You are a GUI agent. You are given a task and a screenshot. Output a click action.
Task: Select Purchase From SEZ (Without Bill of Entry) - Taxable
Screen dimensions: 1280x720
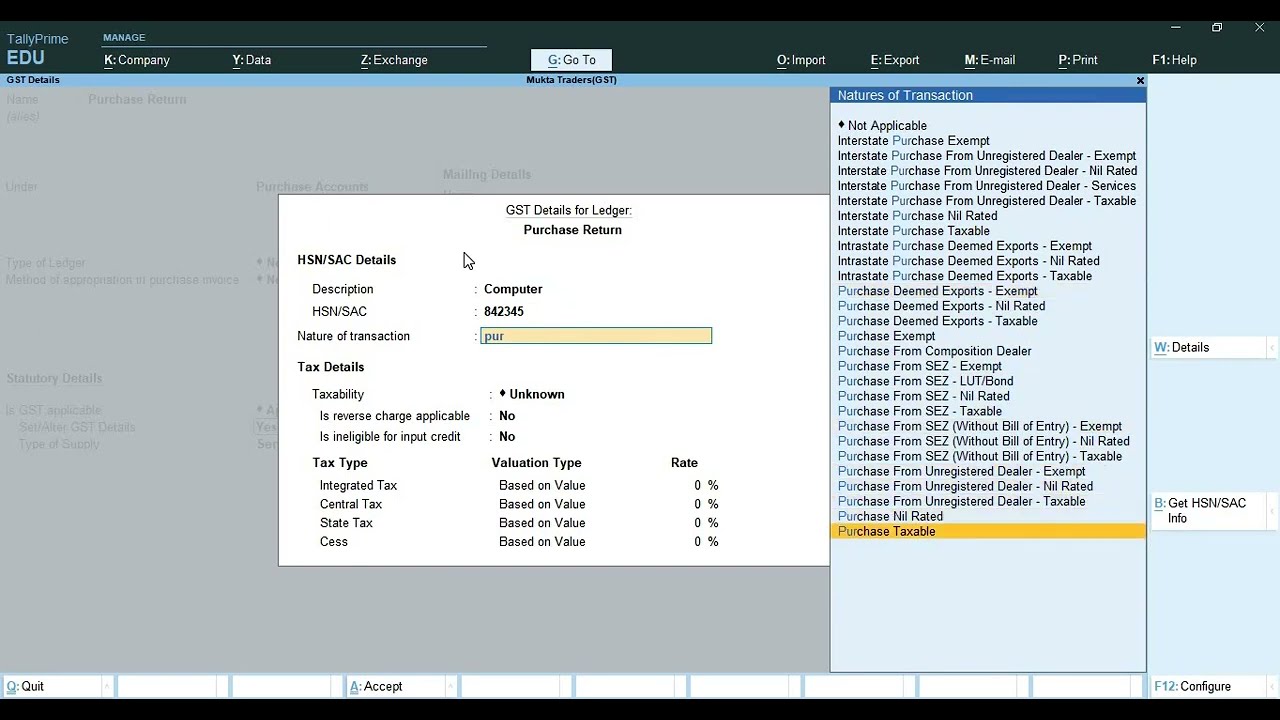coord(988,456)
